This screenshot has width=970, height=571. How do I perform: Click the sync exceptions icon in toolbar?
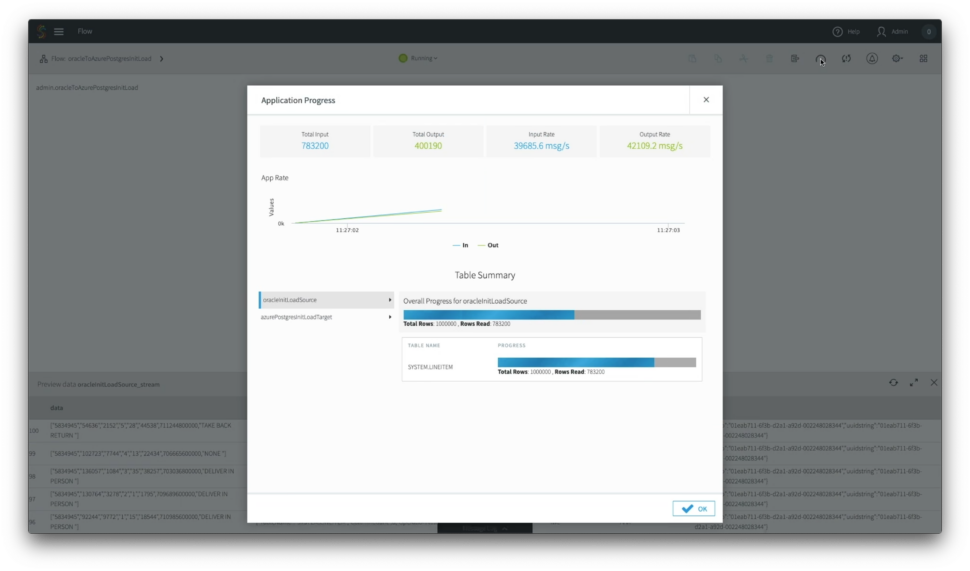846,59
